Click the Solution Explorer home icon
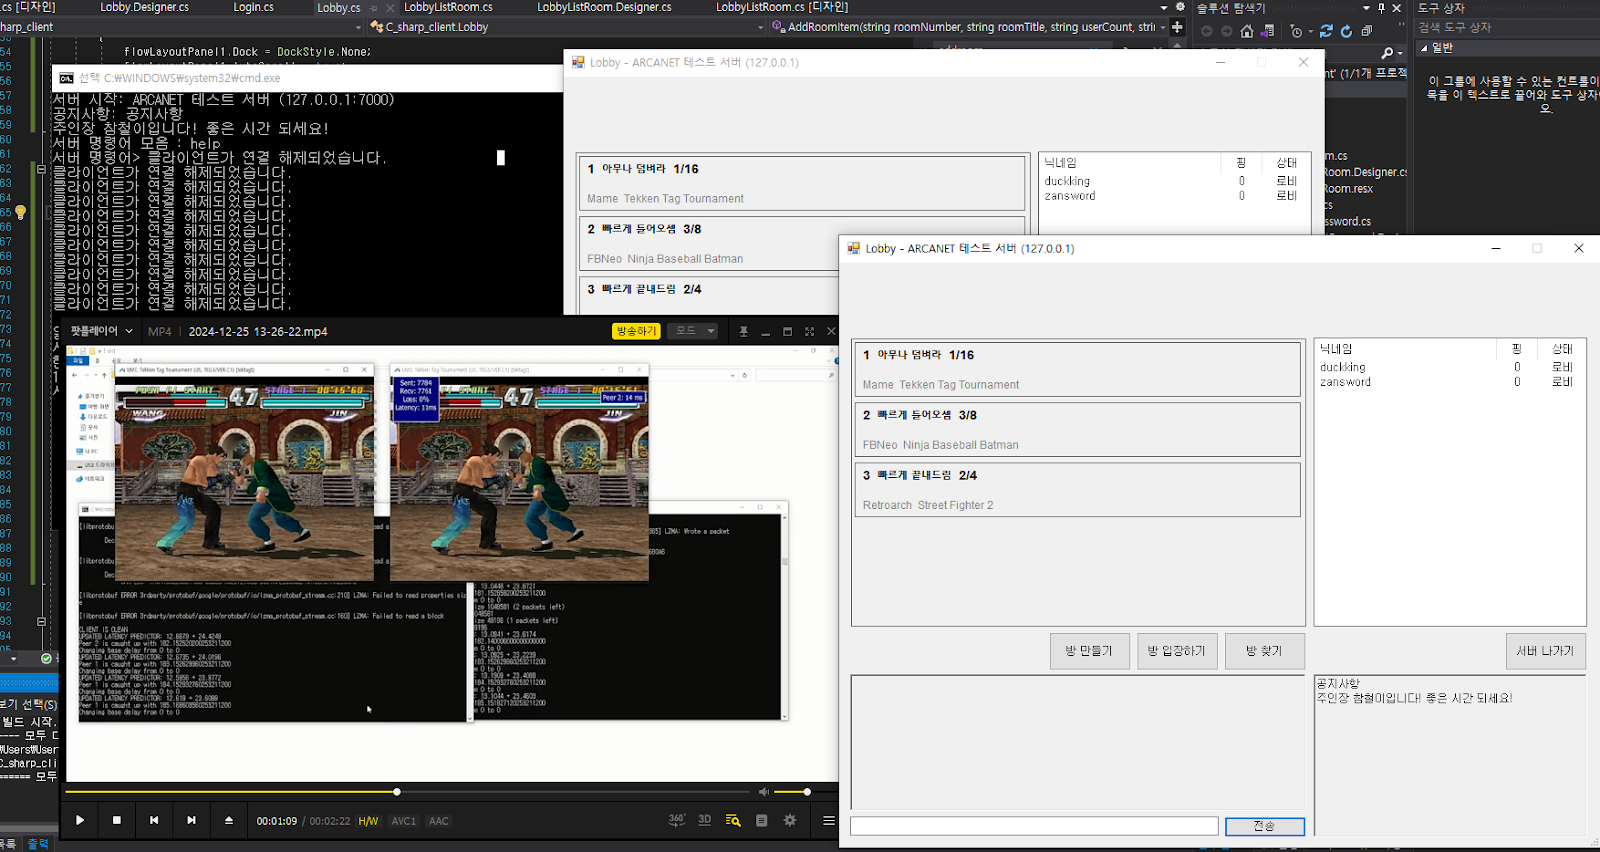The width and height of the screenshot is (1600, 852). [1246, 31]
